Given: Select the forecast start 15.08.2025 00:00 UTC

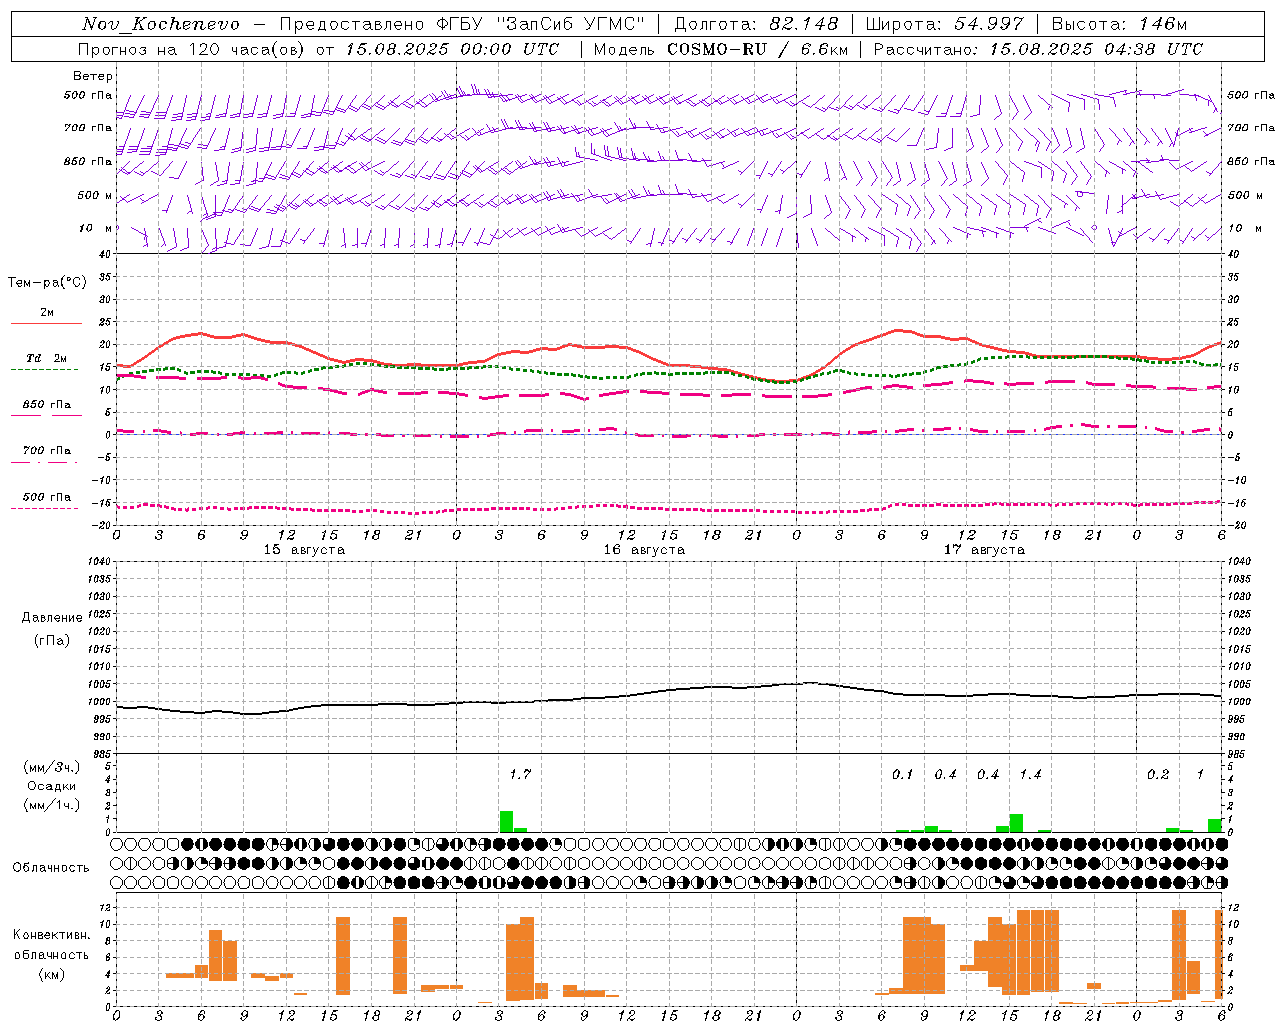Looking at the screenshot, I should 452,49.
